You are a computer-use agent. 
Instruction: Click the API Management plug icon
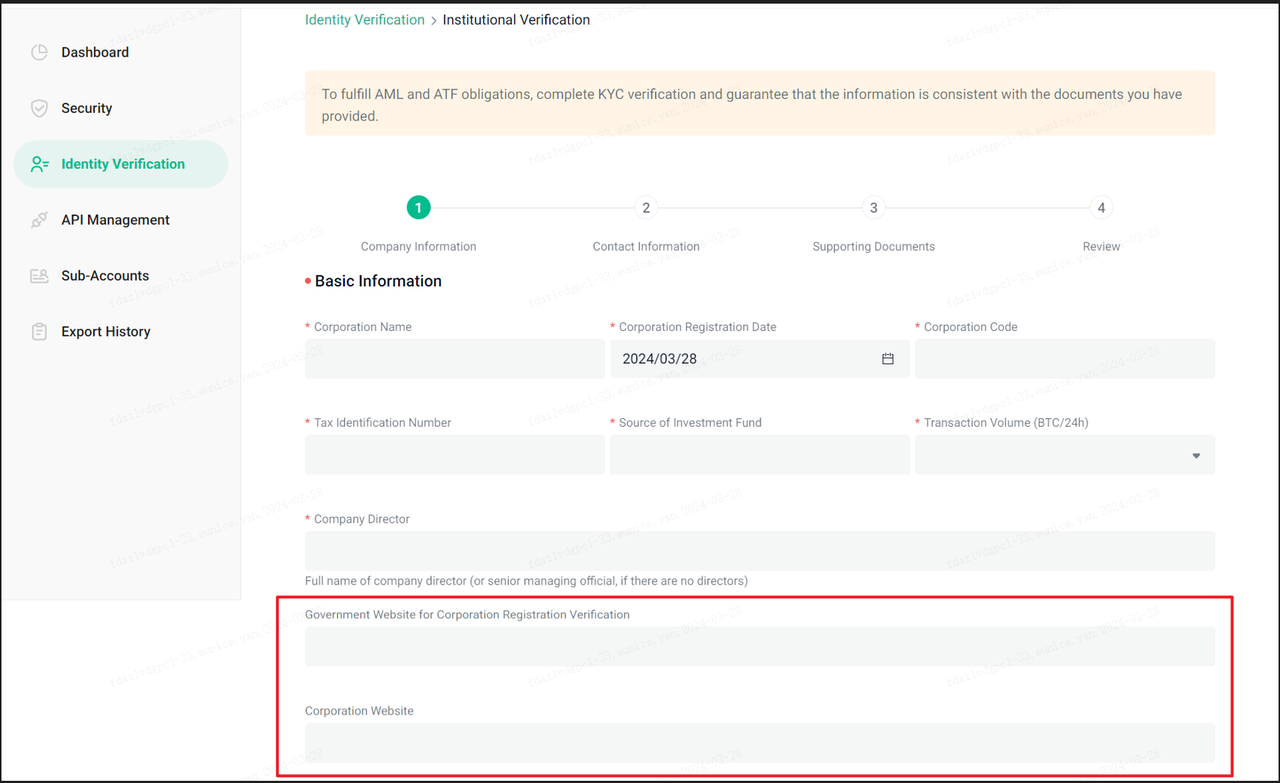point(39,220)
